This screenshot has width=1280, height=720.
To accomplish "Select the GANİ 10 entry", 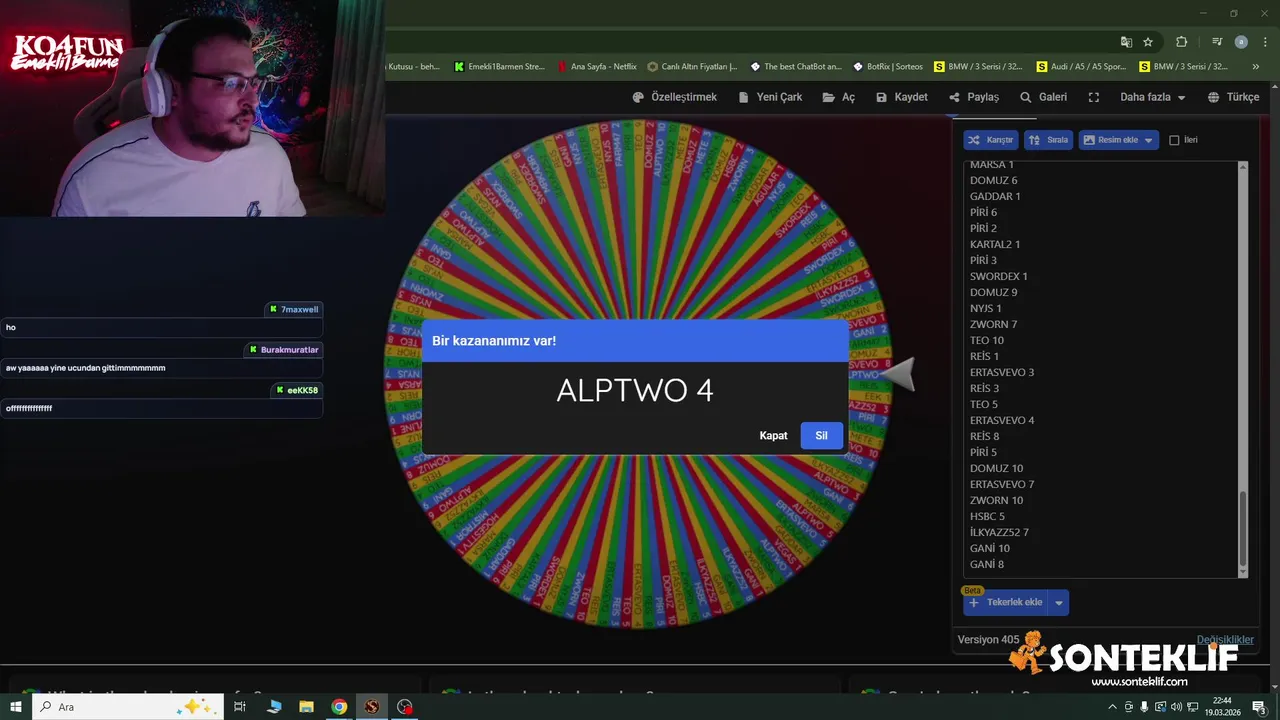I will (990, 548).
